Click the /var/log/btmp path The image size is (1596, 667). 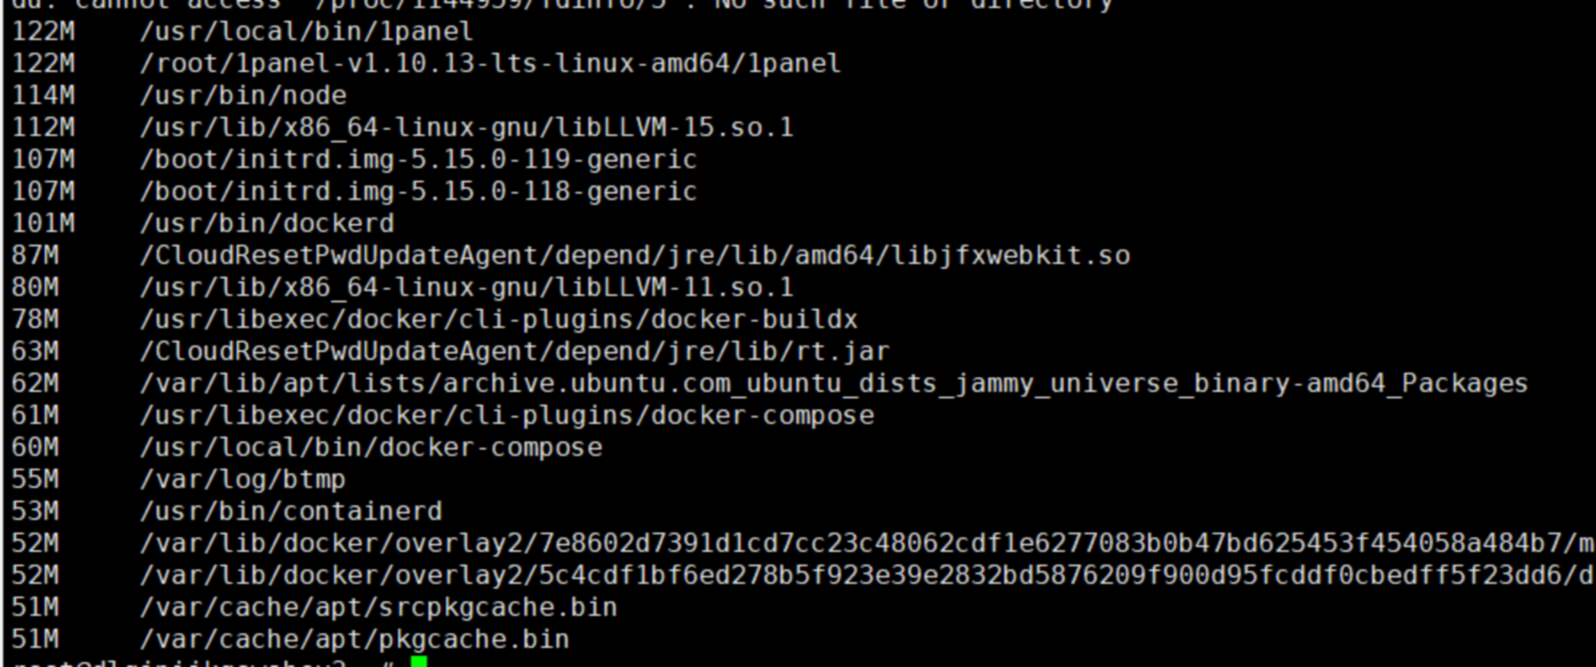[243, 479]
